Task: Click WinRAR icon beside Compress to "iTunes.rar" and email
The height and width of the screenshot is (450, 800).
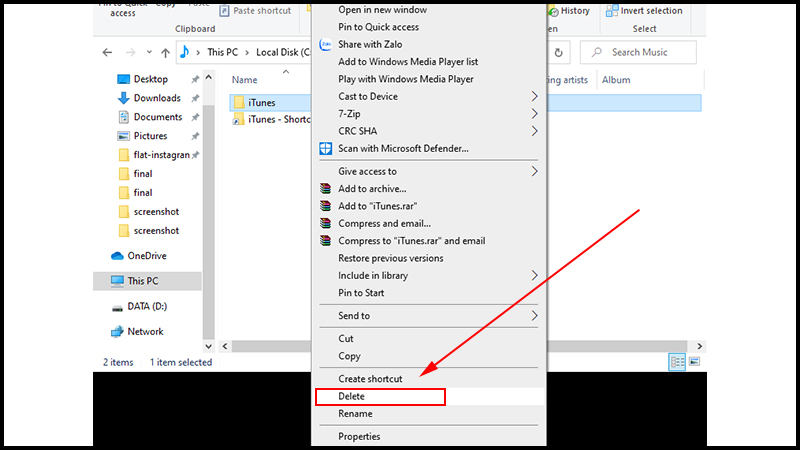Action: click(x=326, y=241)
